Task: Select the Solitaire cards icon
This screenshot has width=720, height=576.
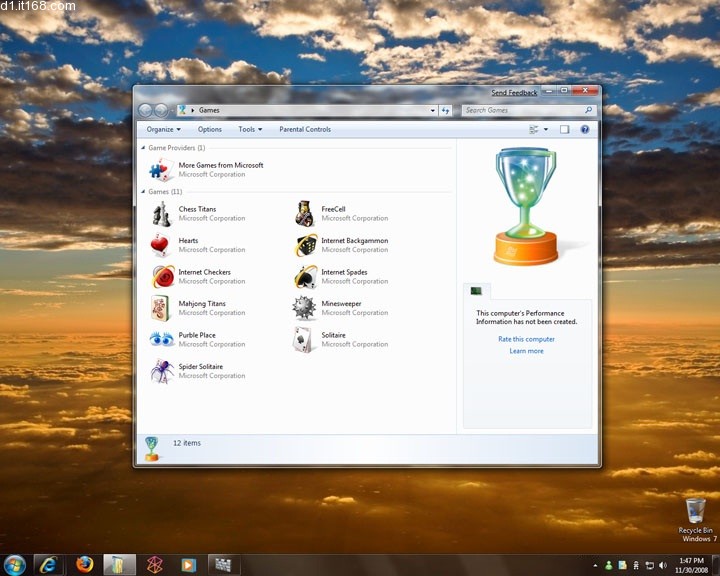Action: pyautogui.click(x=304, y=339)
